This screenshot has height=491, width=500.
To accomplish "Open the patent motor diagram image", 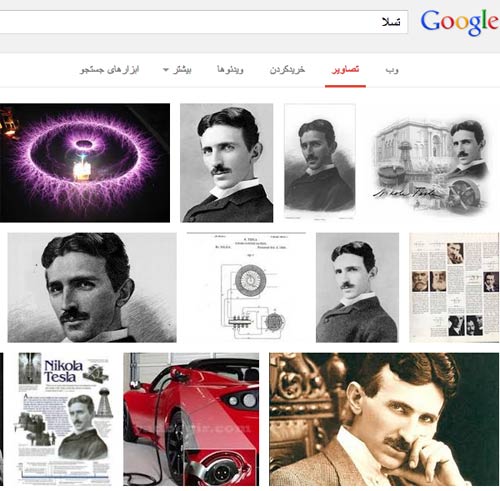I will point(246,287).
